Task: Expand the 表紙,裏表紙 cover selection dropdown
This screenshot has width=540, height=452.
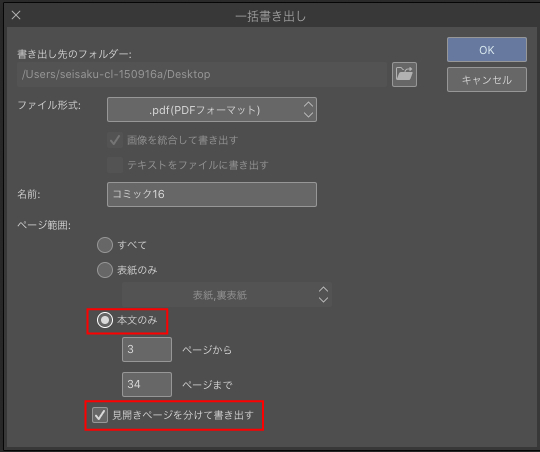Action: coord(227,295)
